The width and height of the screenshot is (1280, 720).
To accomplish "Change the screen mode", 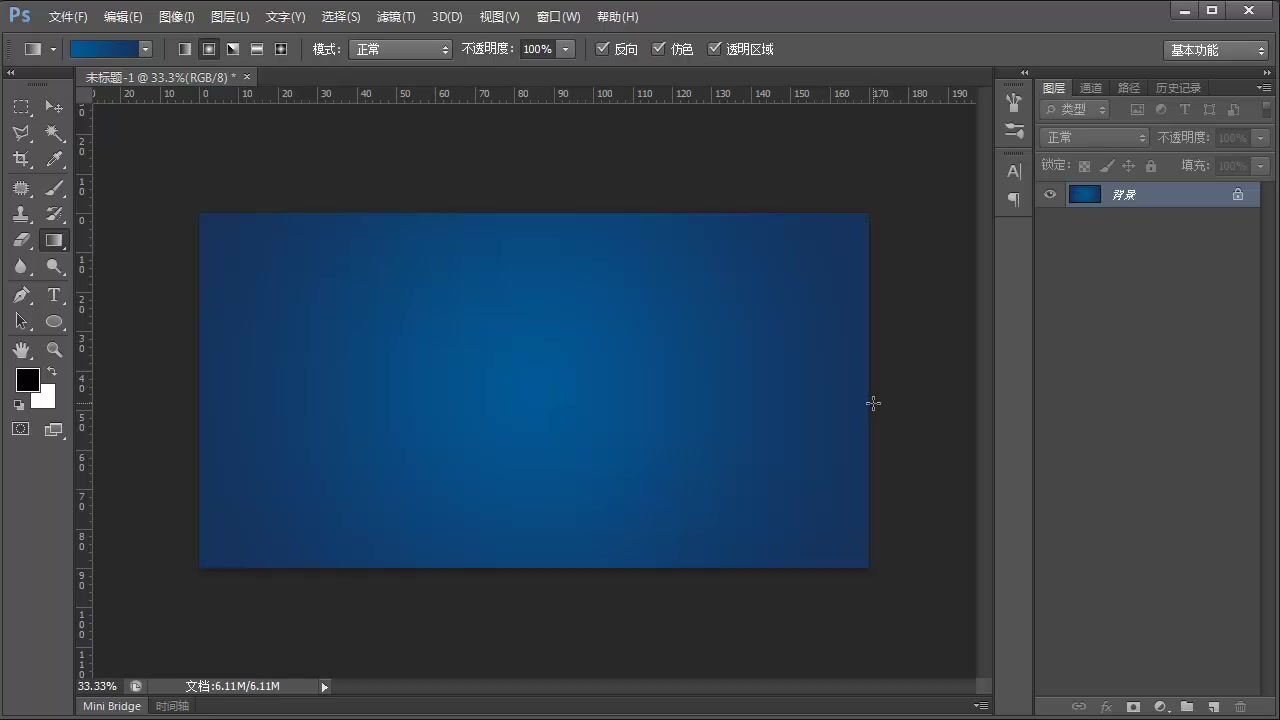I will 54,430.
